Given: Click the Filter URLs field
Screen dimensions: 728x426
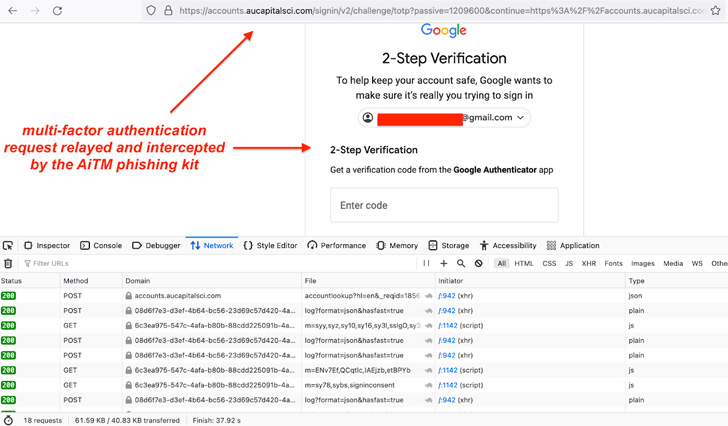Looking at the screenshot, I should pos(218,264).
